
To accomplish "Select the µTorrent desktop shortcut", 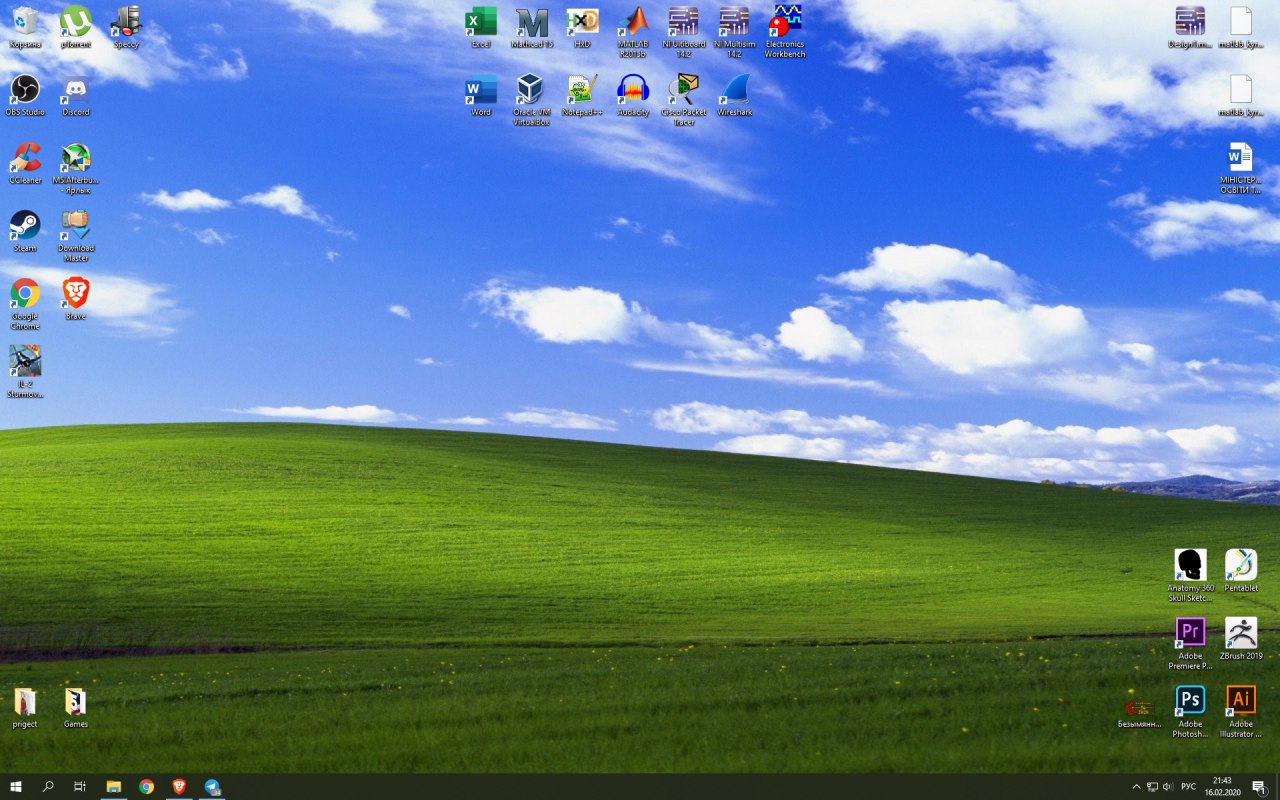I will [x=76, y=27].
